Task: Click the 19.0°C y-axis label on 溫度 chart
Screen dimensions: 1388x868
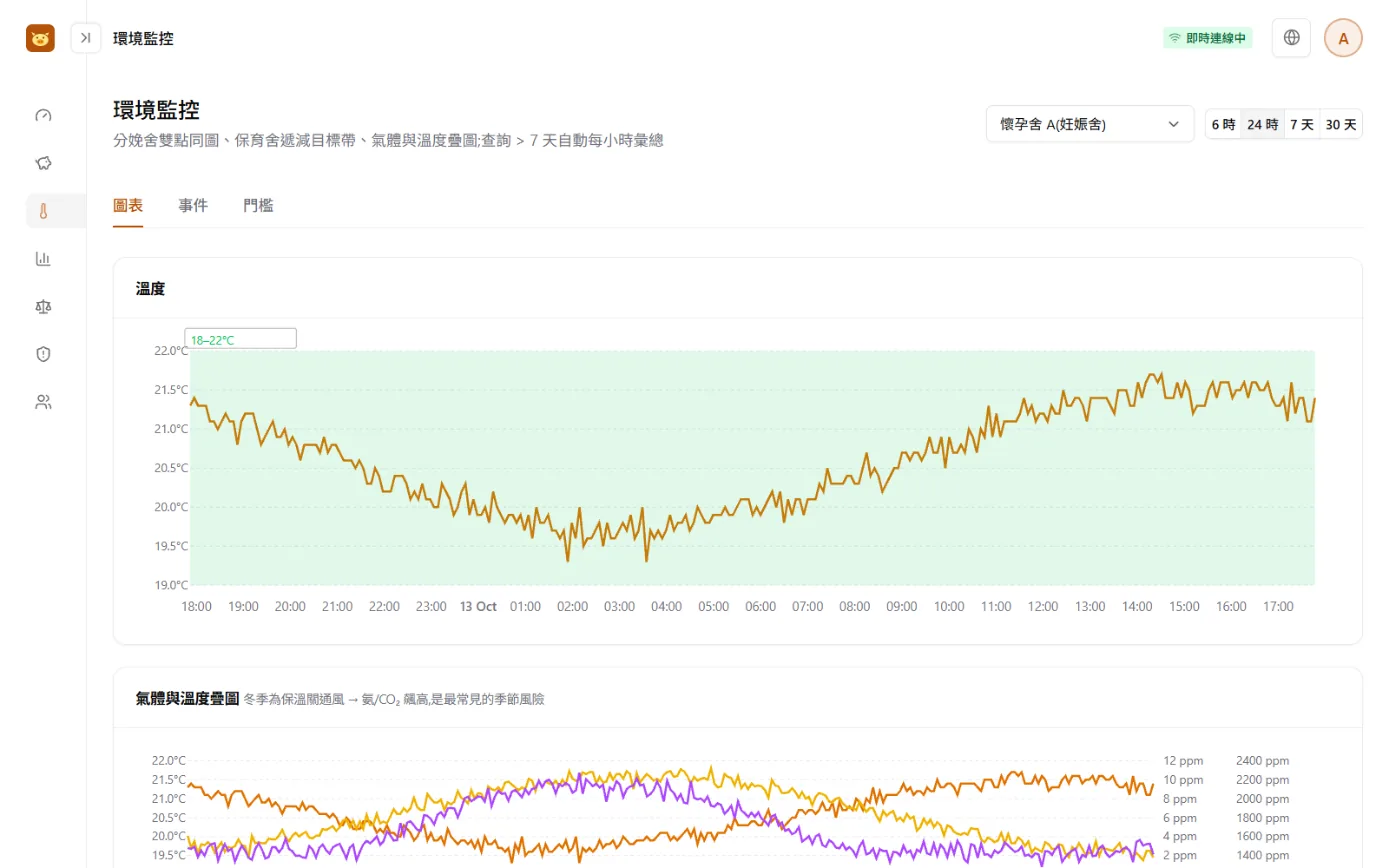Action: click(170, 585)
